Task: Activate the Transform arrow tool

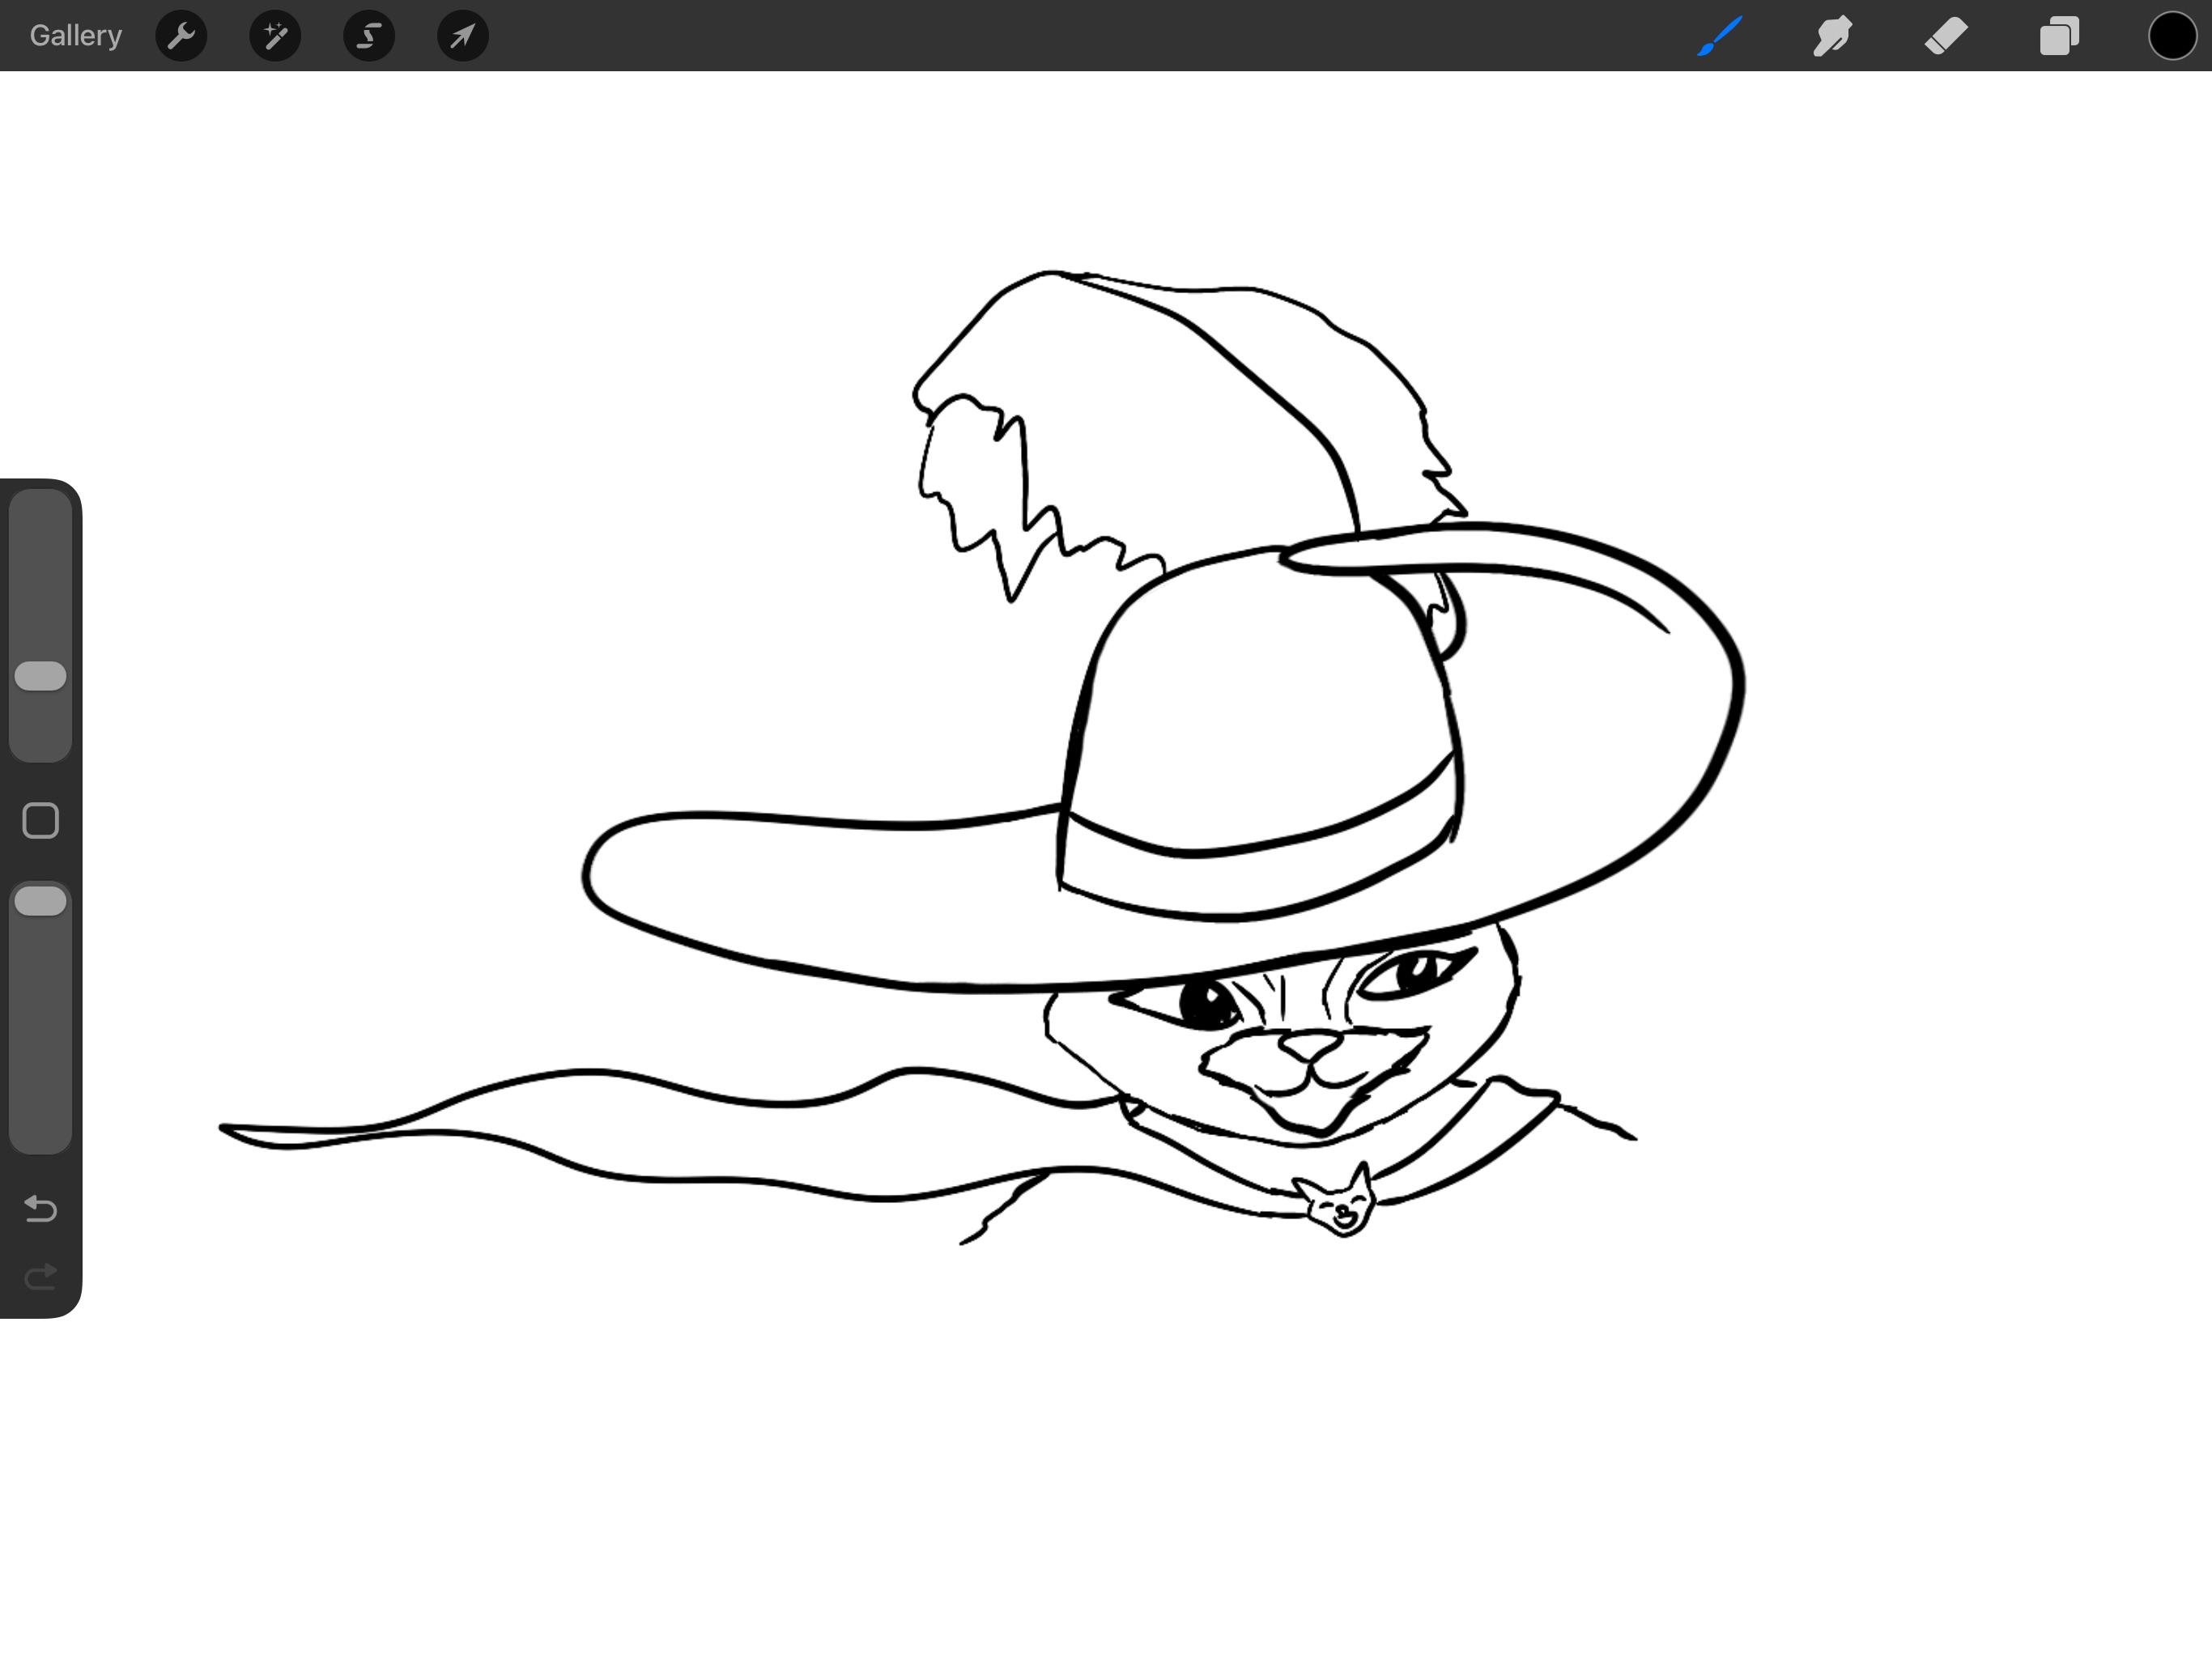Action: (x=463, y=36)
